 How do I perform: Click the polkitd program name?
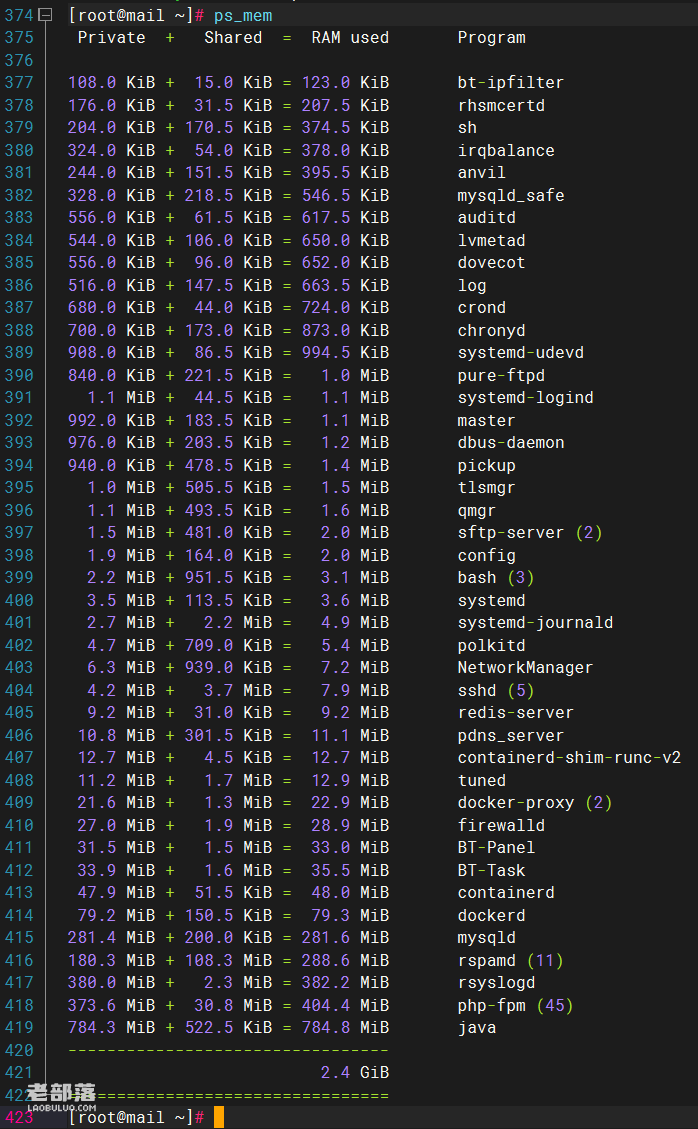click(491, 645)
